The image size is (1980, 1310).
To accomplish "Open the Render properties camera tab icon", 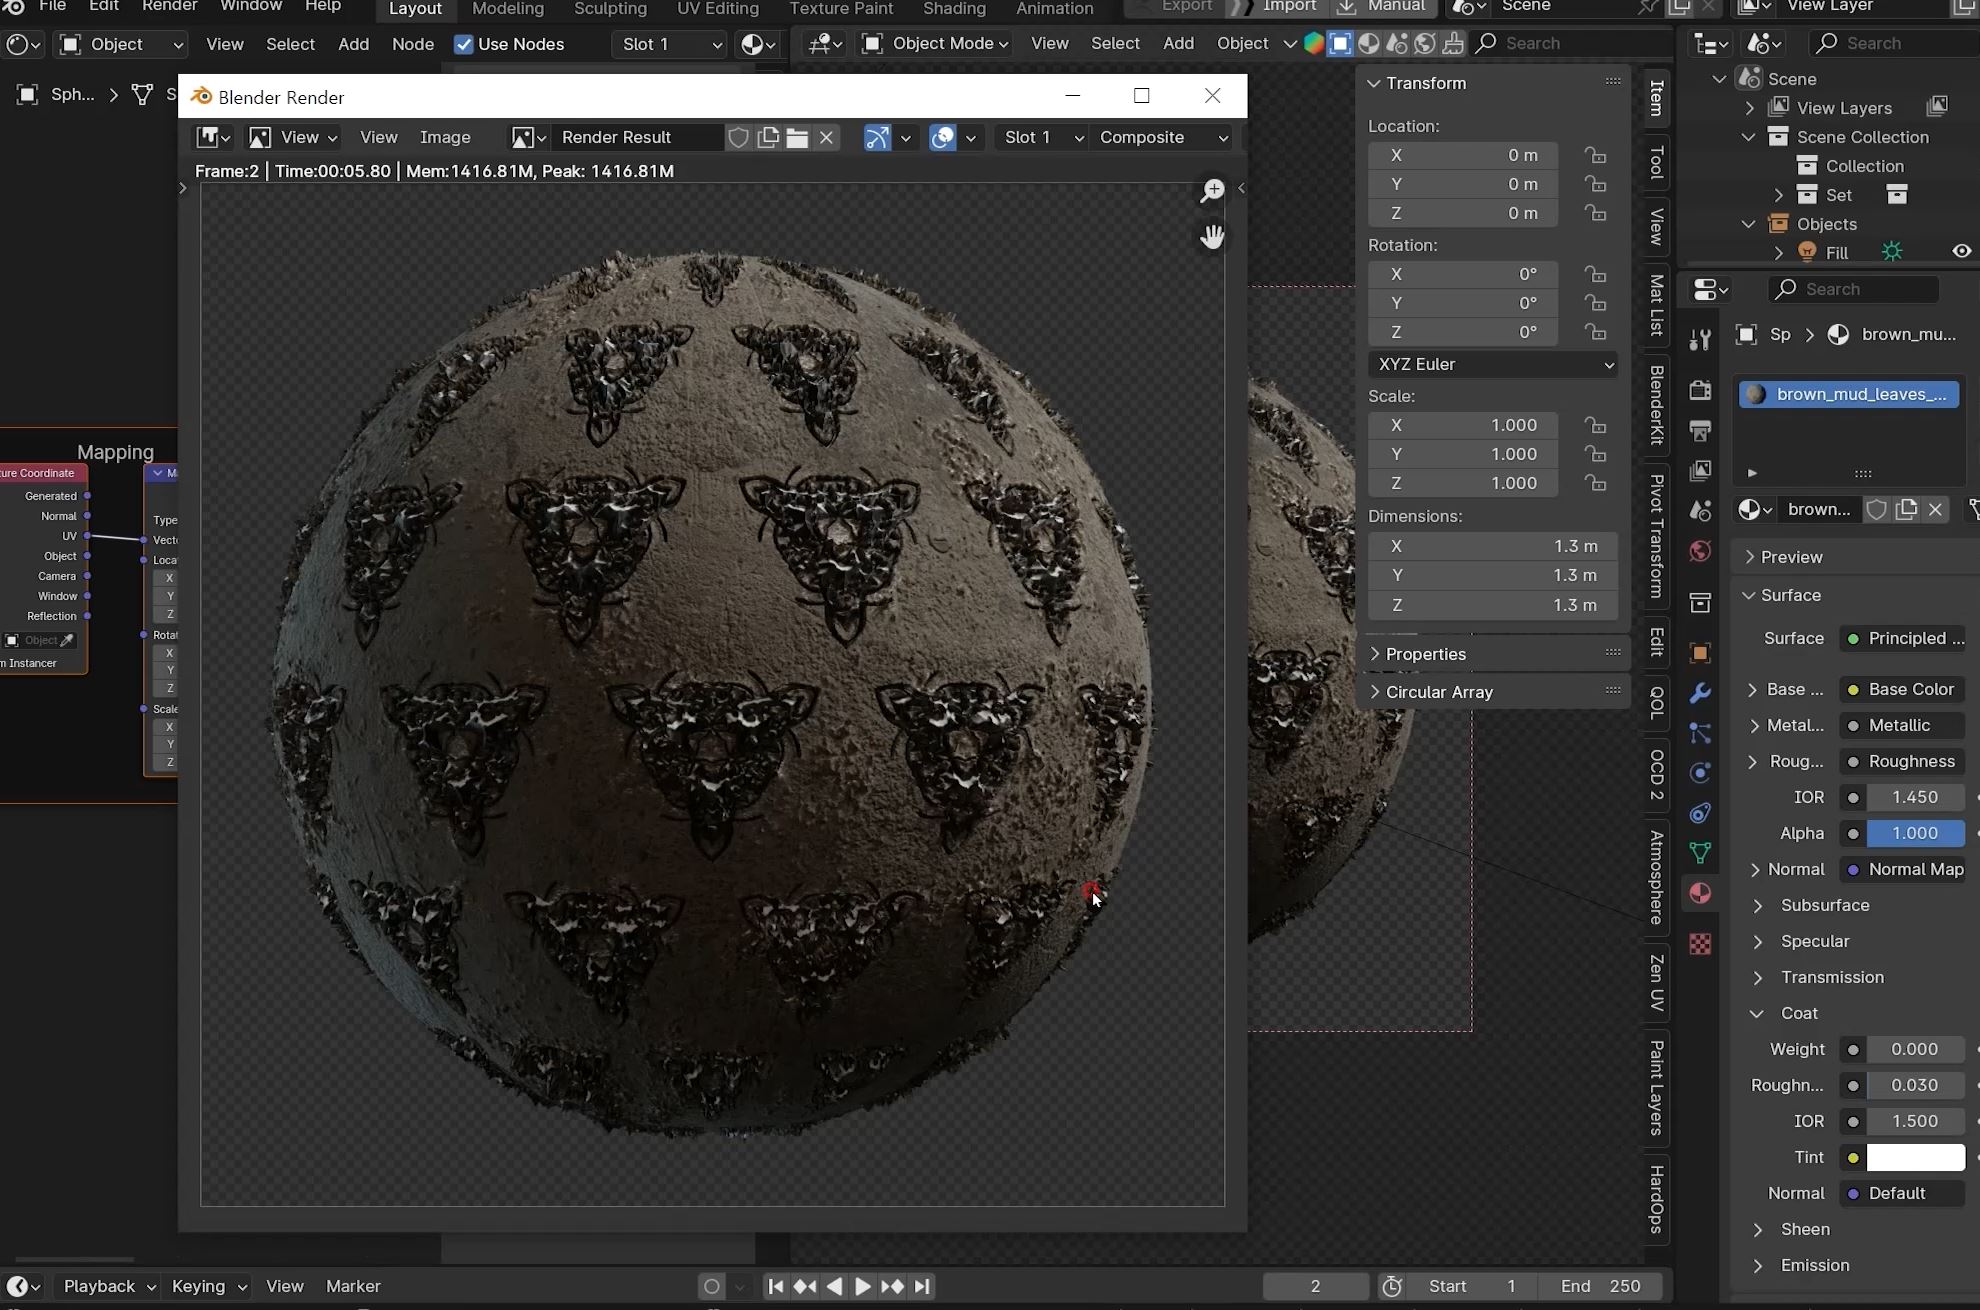I will click(1700, 390).
